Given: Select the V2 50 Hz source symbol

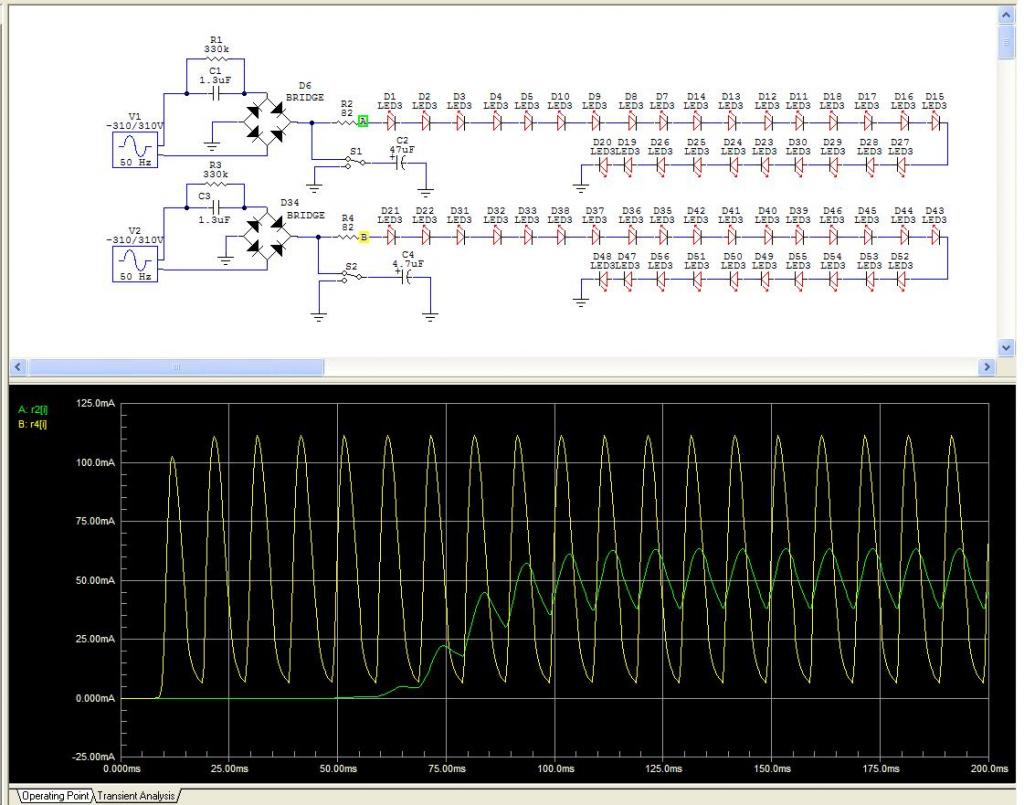Looking at the screenshot, I should click(133, 262).
